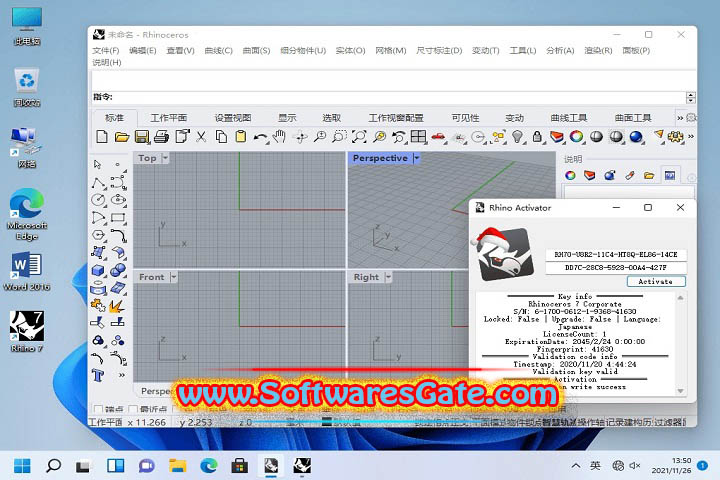Open the 曲线(C) menu
Screen dimensions: 720x480
click(x=218, y=51)
